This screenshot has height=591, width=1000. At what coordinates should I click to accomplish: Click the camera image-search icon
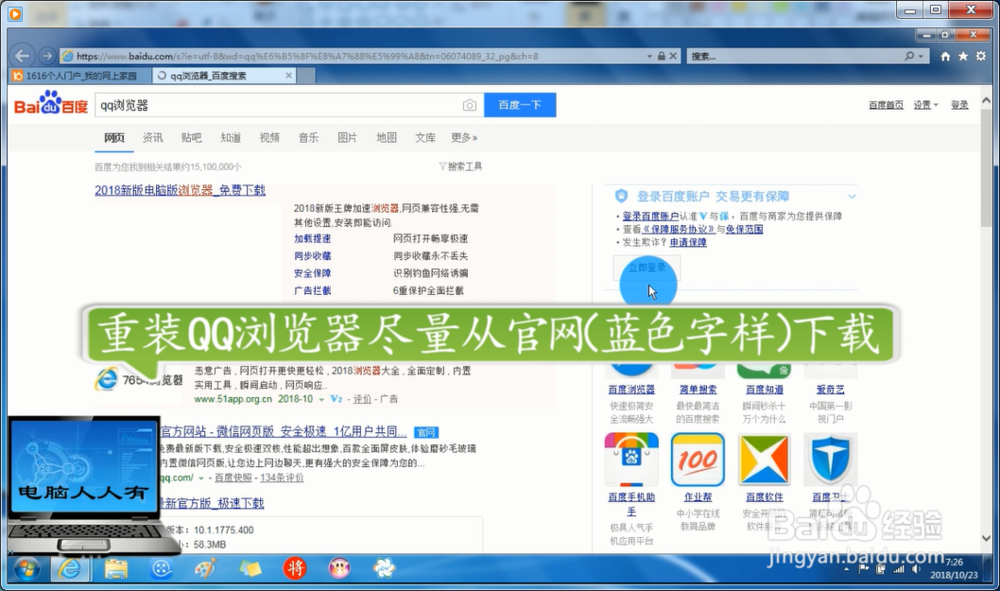(x=469, y=105)
